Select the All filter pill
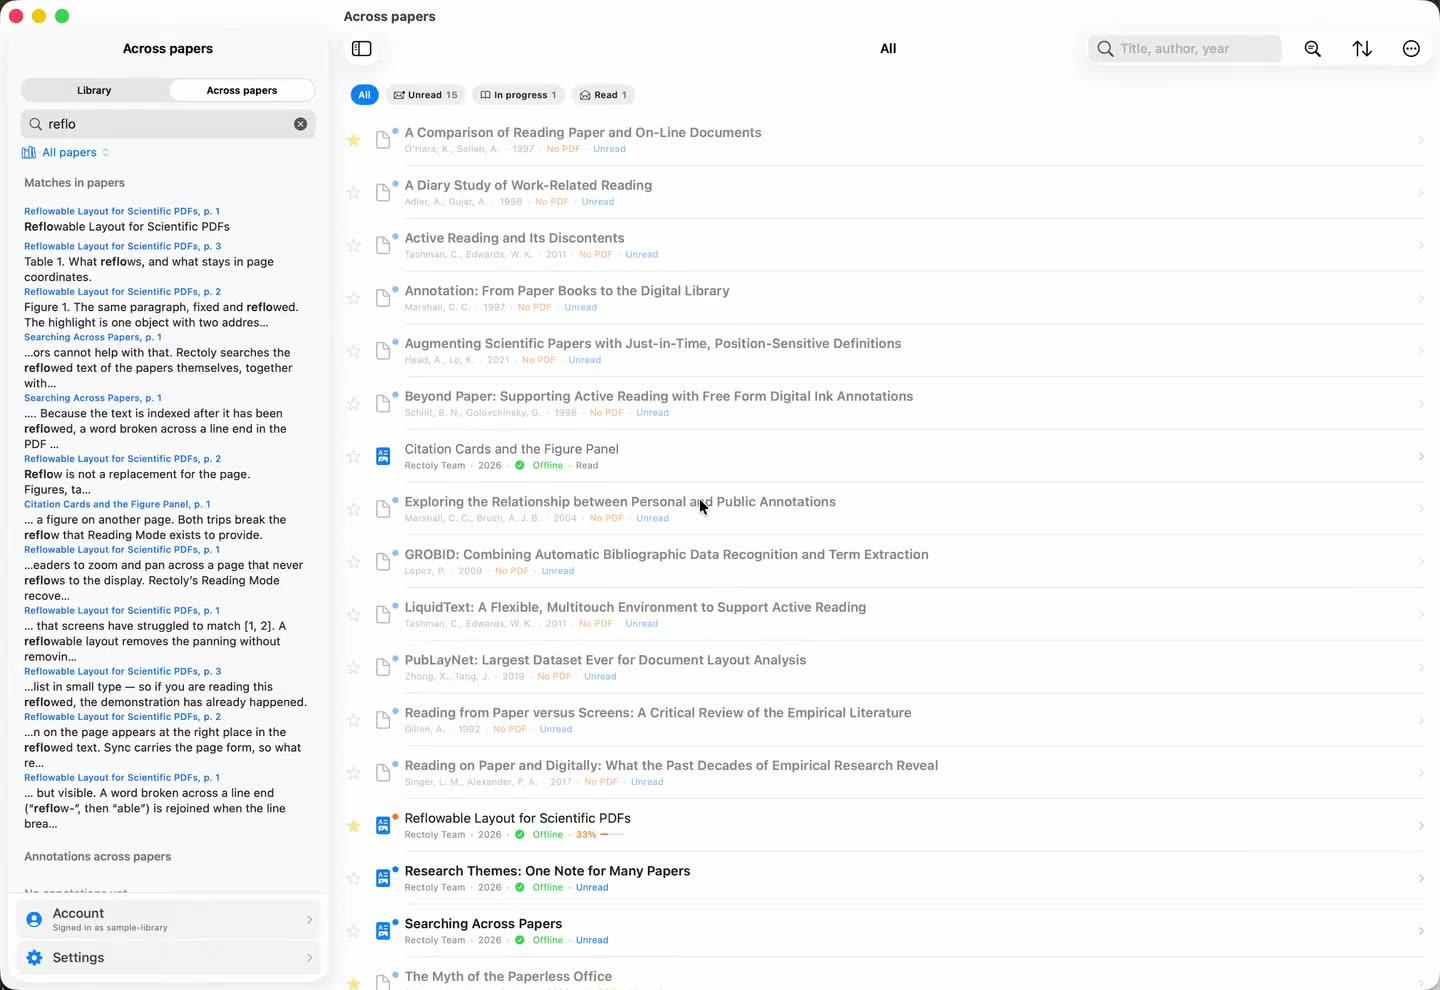1440x990 pixels. click(x=364, y=95)
